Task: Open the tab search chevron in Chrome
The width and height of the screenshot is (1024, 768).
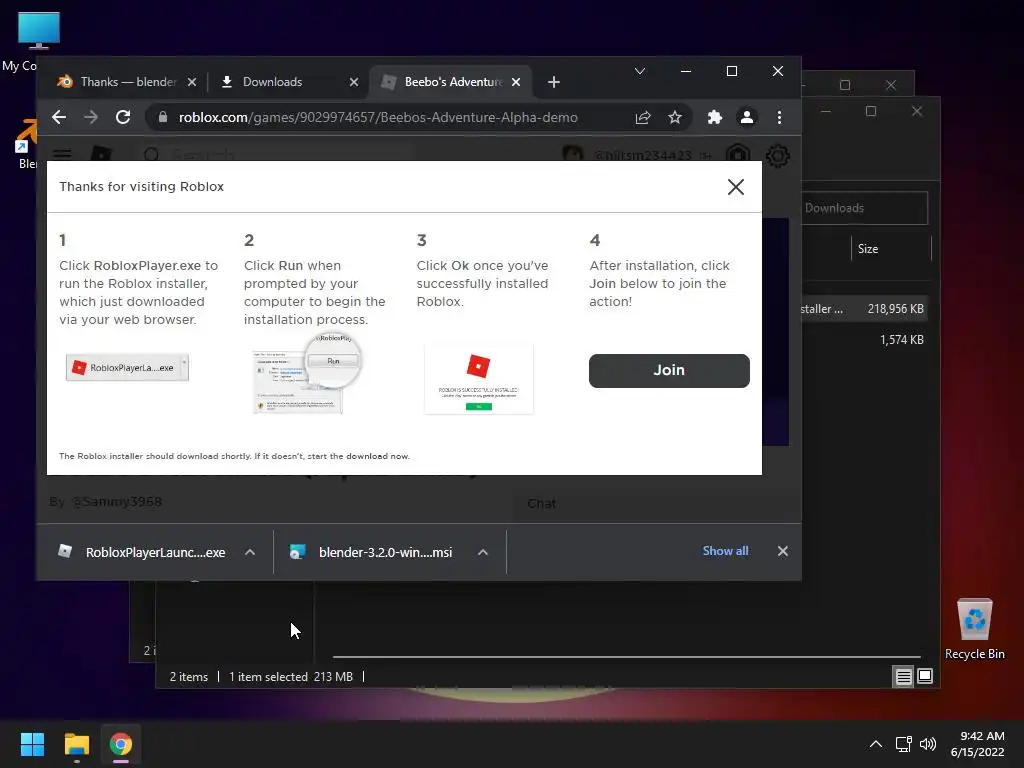Action: 640,71
